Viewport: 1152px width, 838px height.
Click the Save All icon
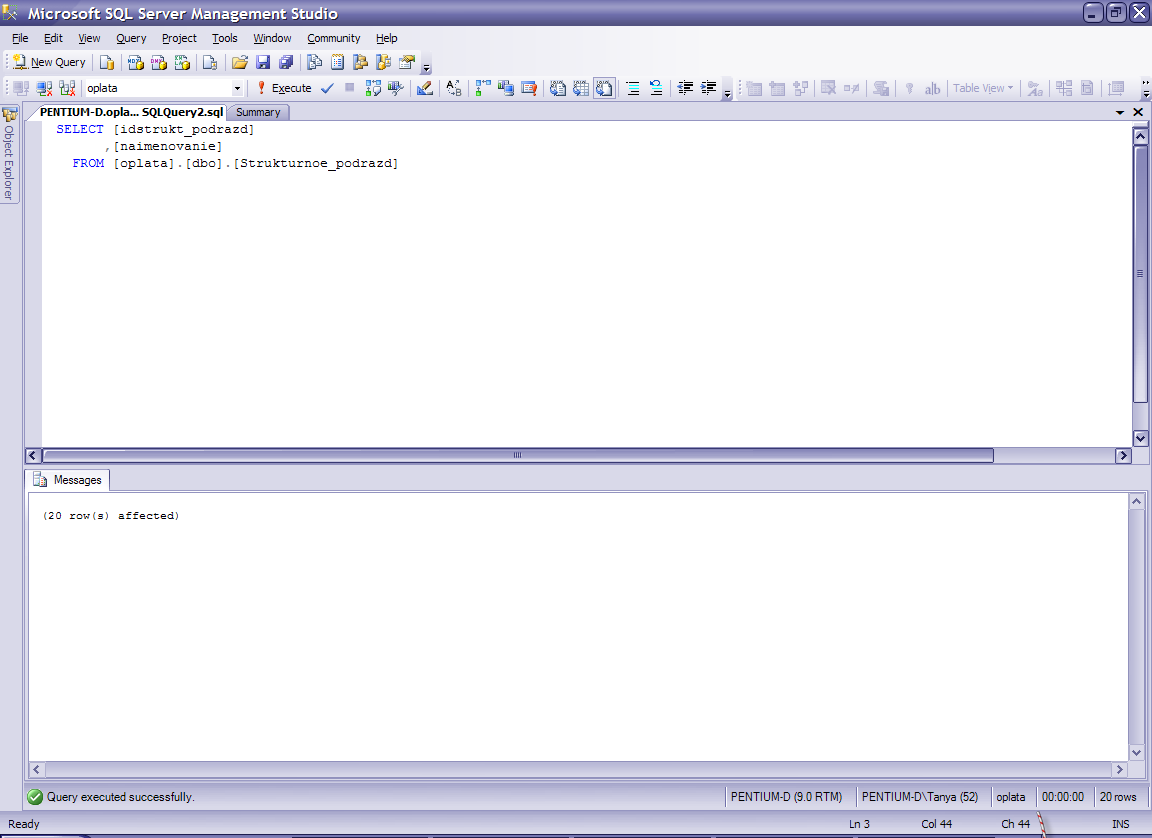287,62
